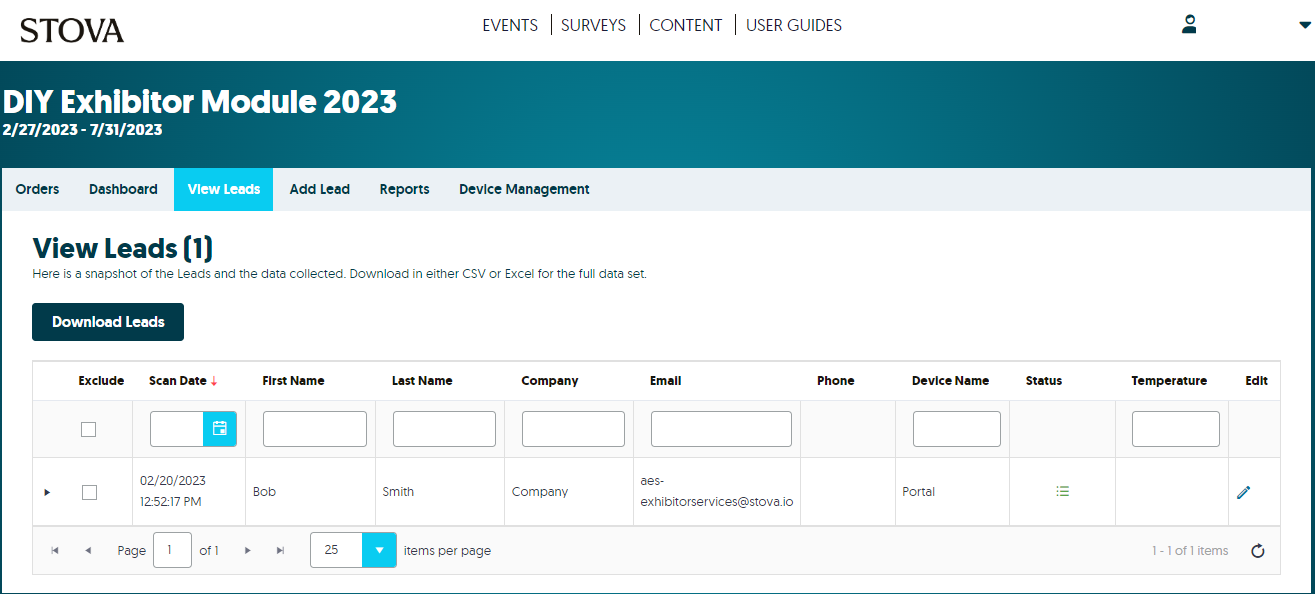Check Exclude for the Bob Smith lead
Image resolution: width=1315 pixels, height=594 pixels.
[x=89, y=492]
